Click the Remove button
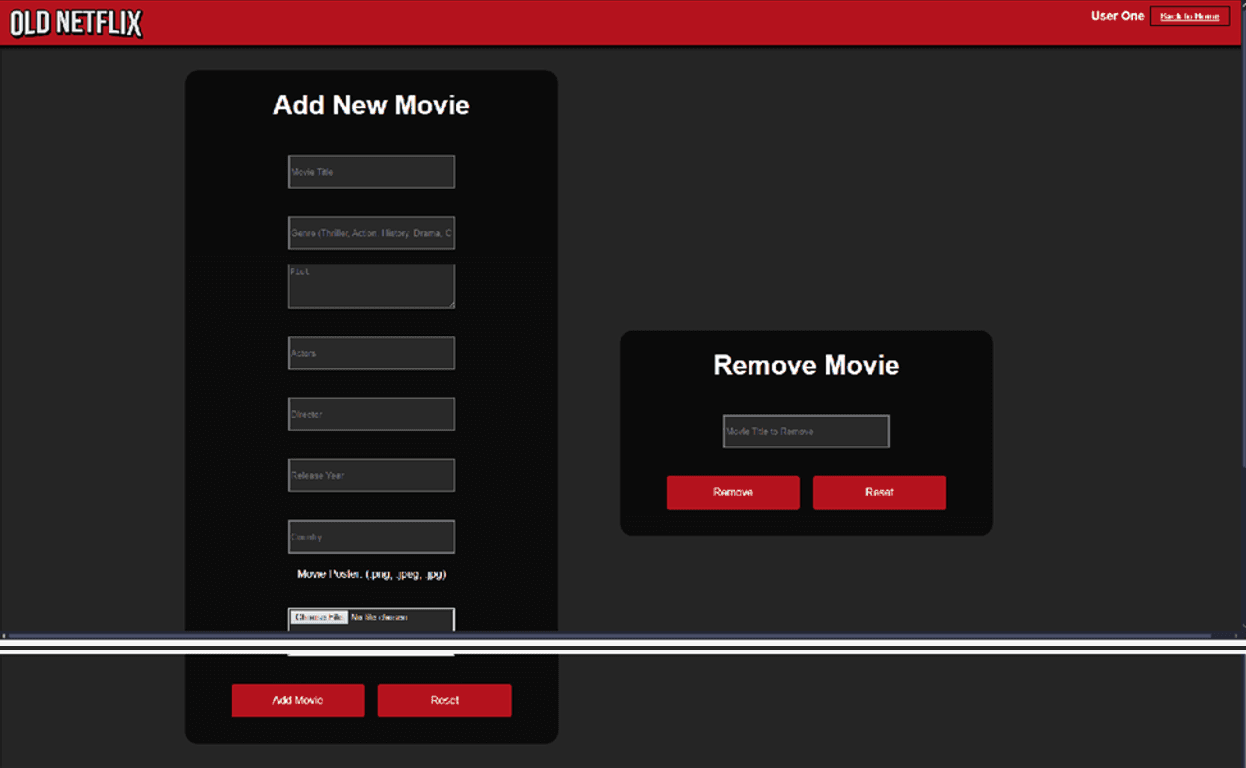Image resolution: width=1246 pixels, height=768 pixels. point(733,492)
